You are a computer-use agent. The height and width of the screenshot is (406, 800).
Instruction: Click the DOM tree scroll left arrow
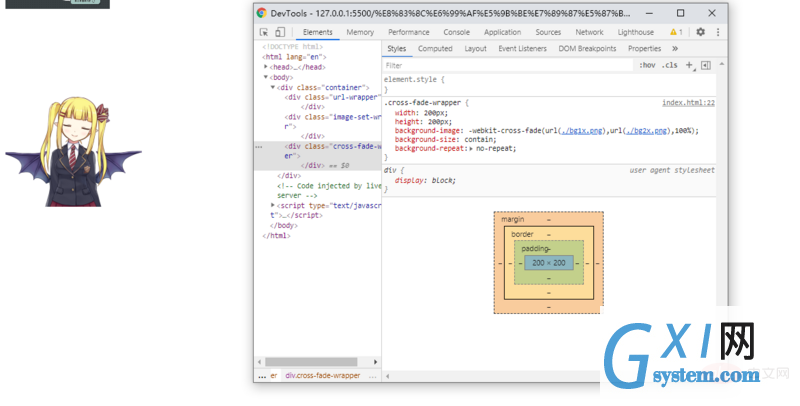coord(259,362)
